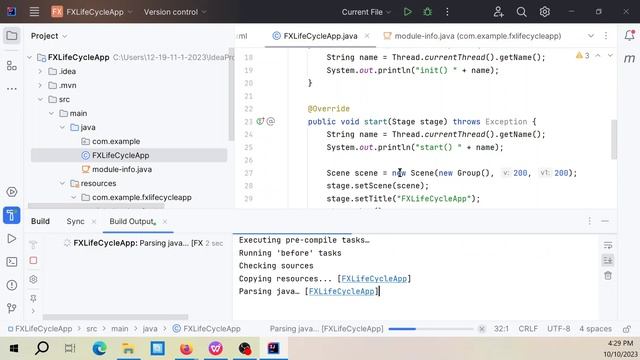Expand the .mvn folder

pos(40,85)
